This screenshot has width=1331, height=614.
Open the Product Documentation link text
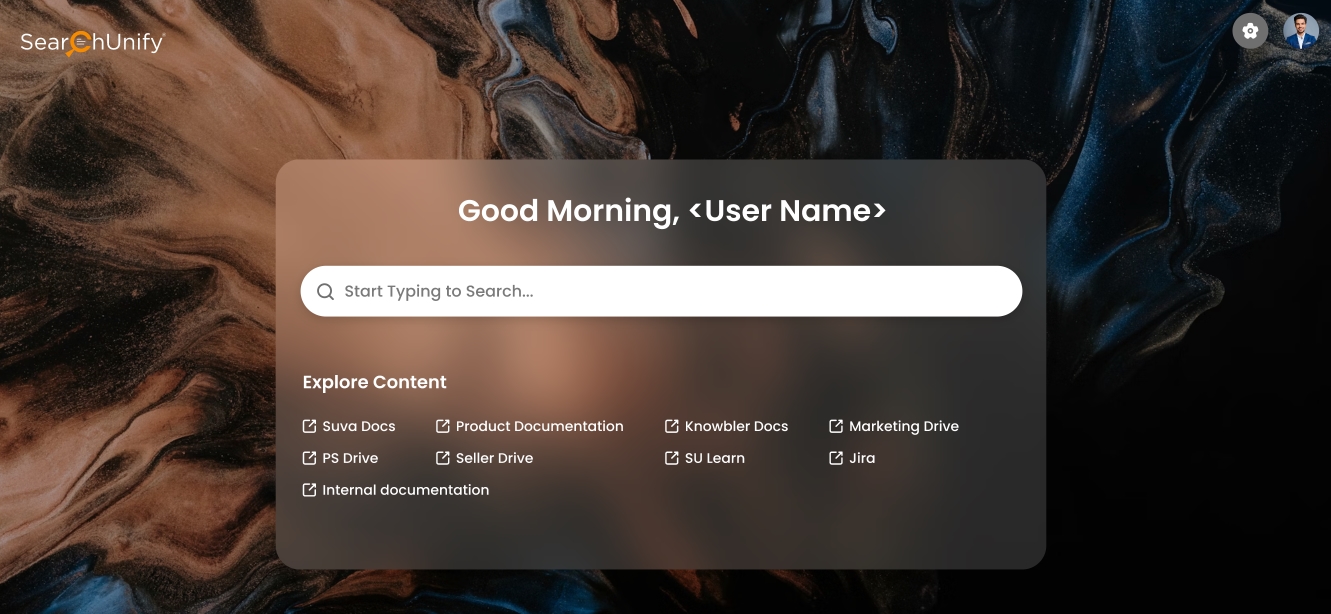[539, 427]
